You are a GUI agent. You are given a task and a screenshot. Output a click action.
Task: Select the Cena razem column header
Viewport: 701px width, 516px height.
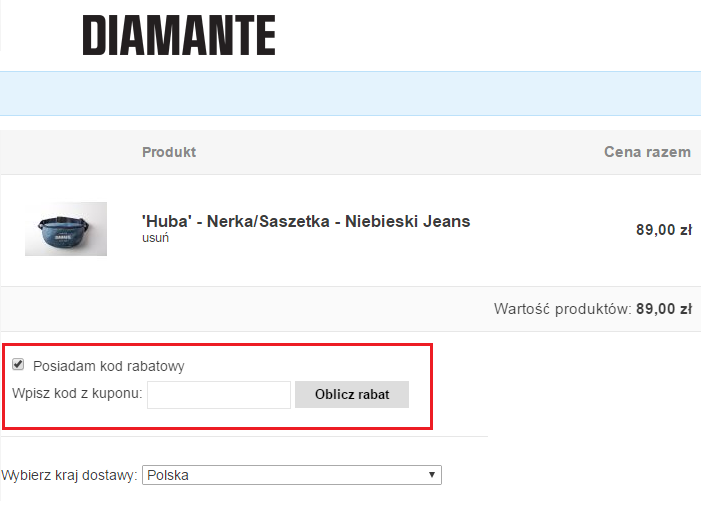(647, 152)
